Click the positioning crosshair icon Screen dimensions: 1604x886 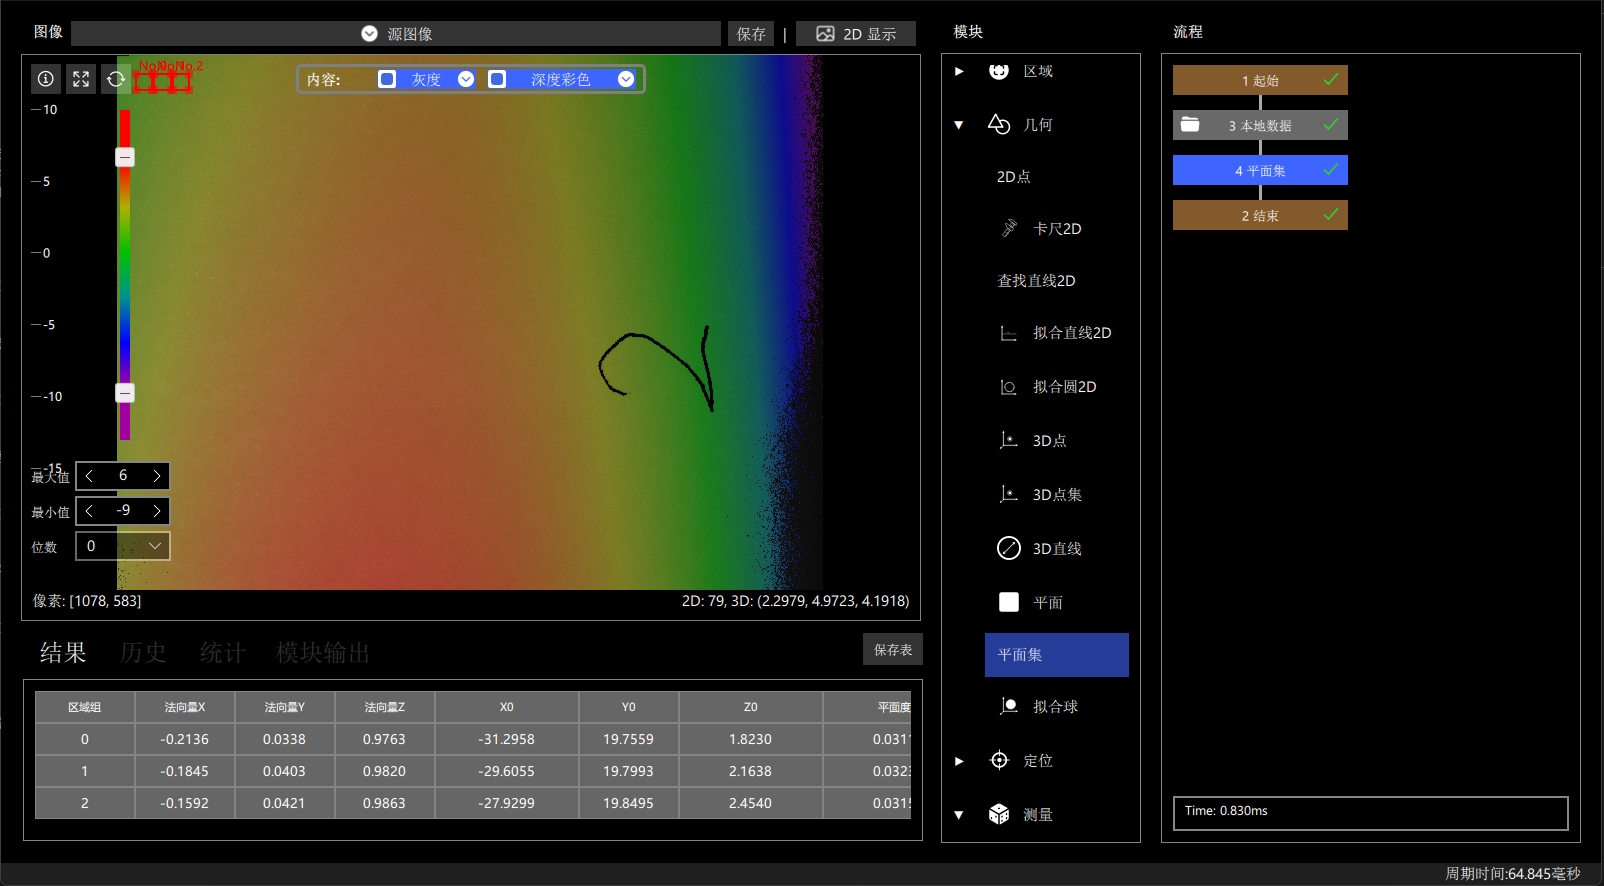(x=999, y=760)
